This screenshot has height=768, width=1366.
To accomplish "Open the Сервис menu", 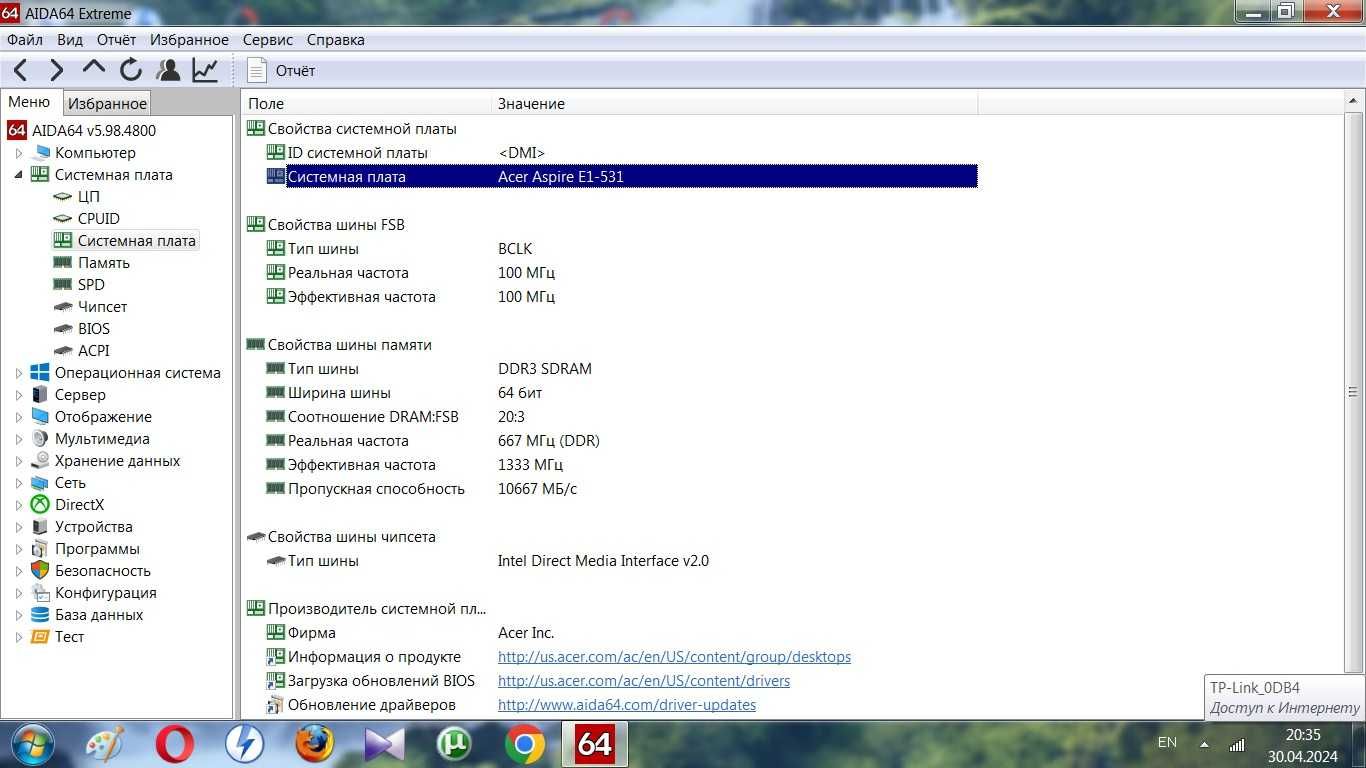I will (x=268, y=40).
